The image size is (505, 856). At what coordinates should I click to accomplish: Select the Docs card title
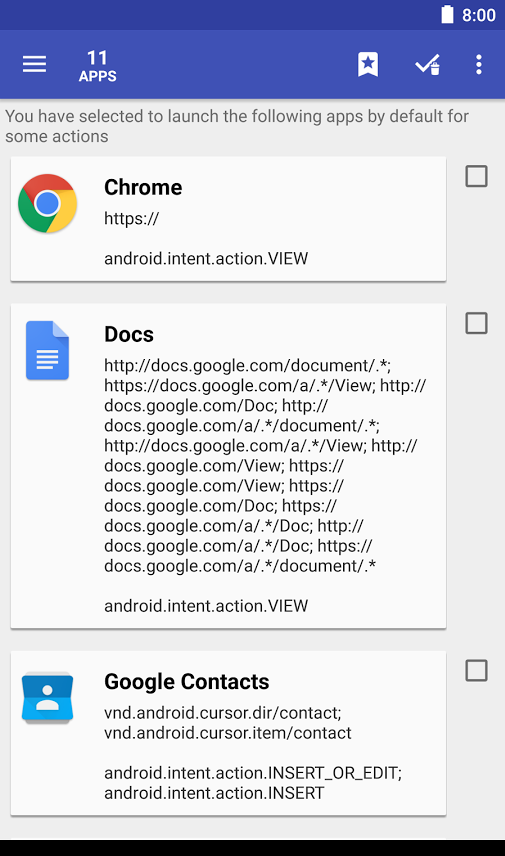(x=129, y=334)
